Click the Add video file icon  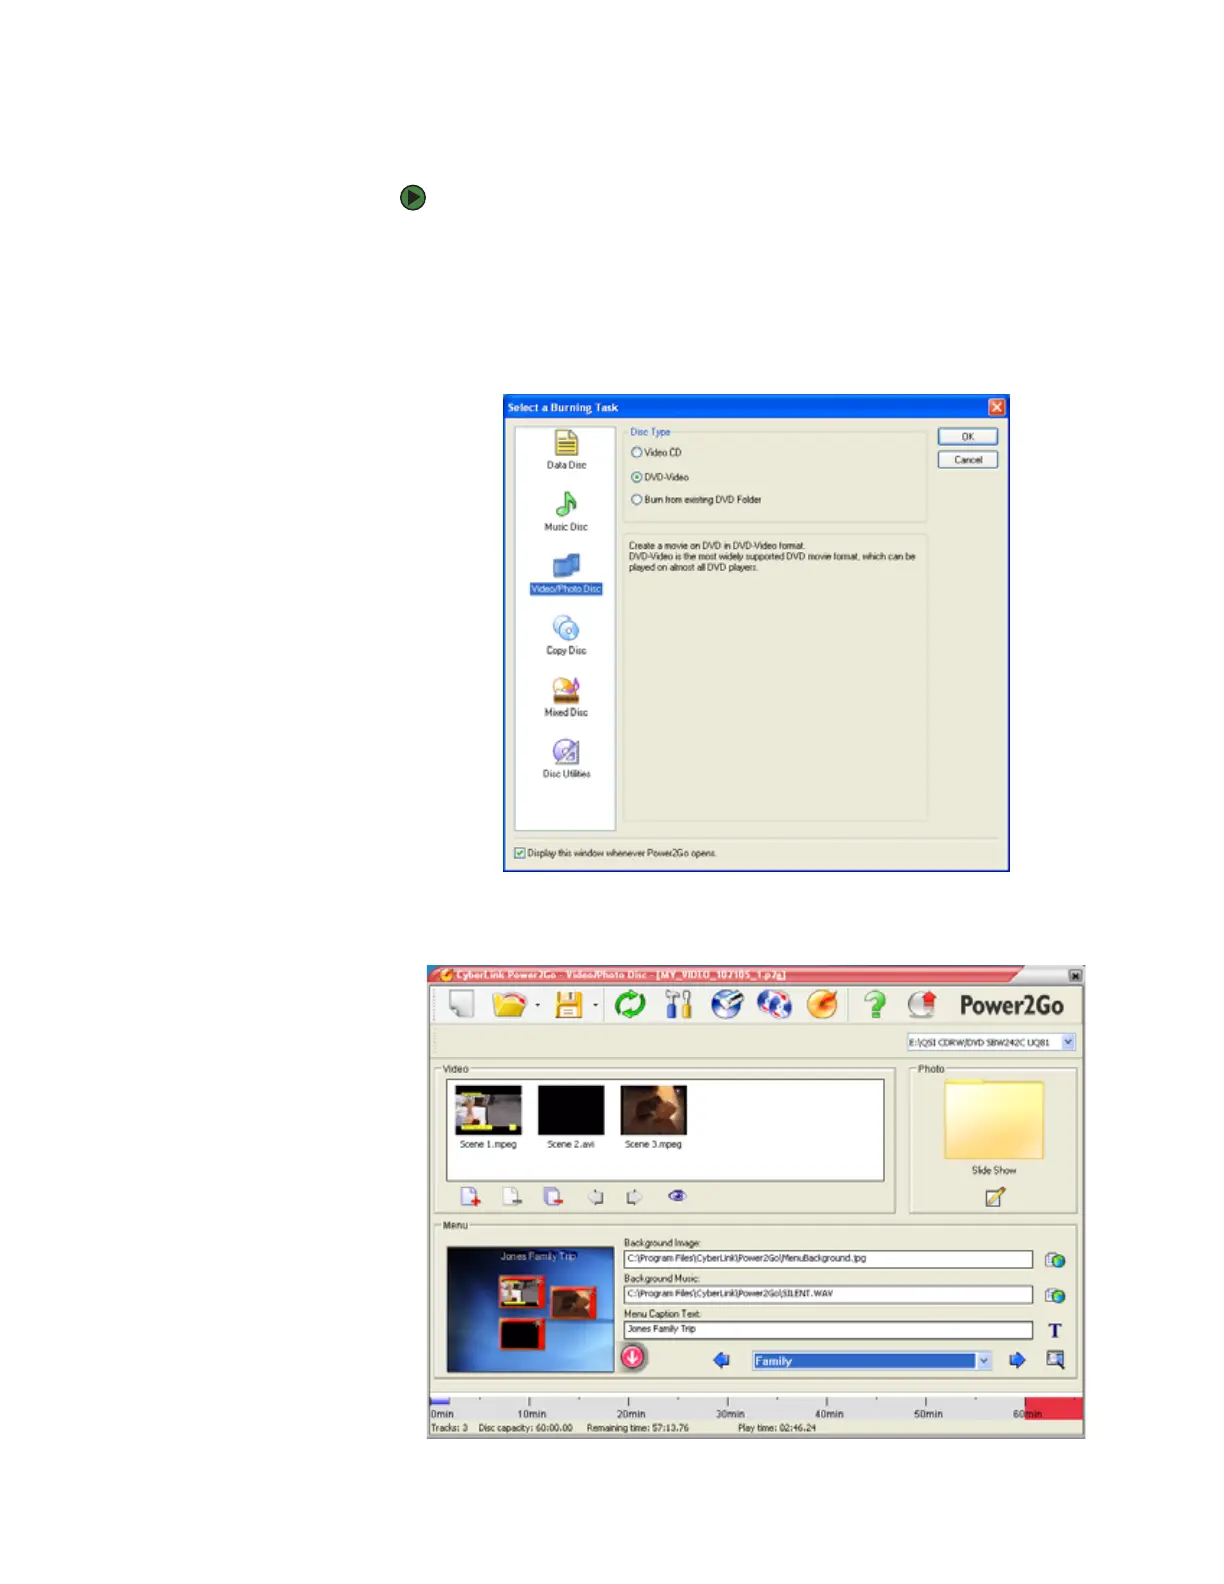click(470, 1196)
